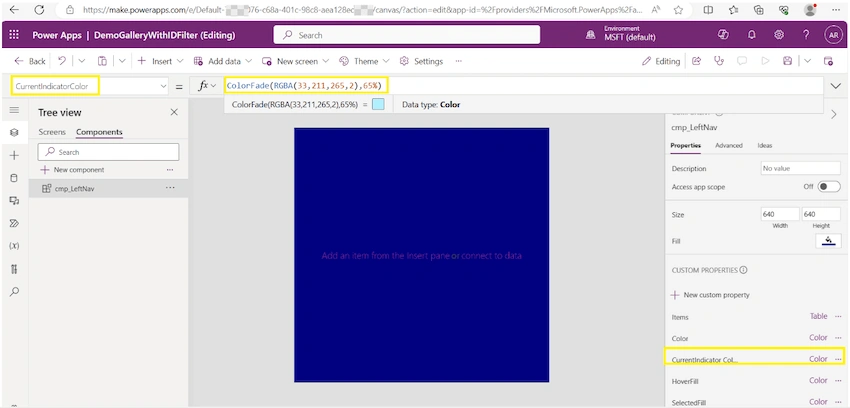Open the Power Apps app launcher waffle
The height and width of the screenshot is (408, 850).
(14, 35)
